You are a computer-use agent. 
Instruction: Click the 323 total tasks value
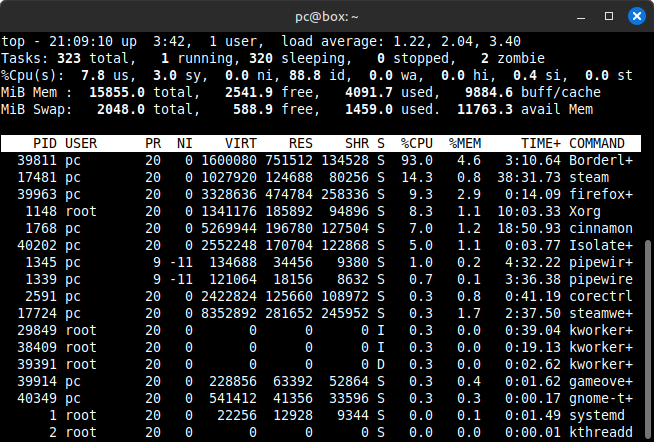[69, 58]
